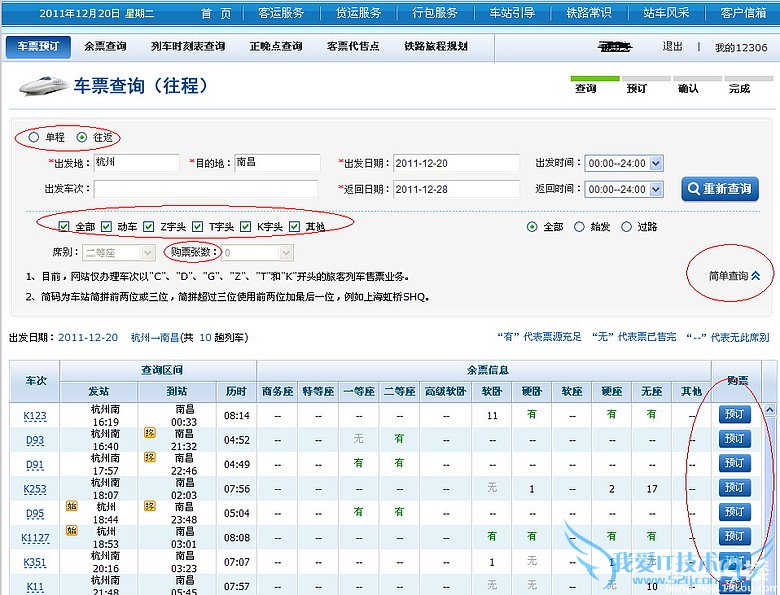Click the 终 marker in D91 row
This screenshot has width=780, height=595.
point(150,458)
